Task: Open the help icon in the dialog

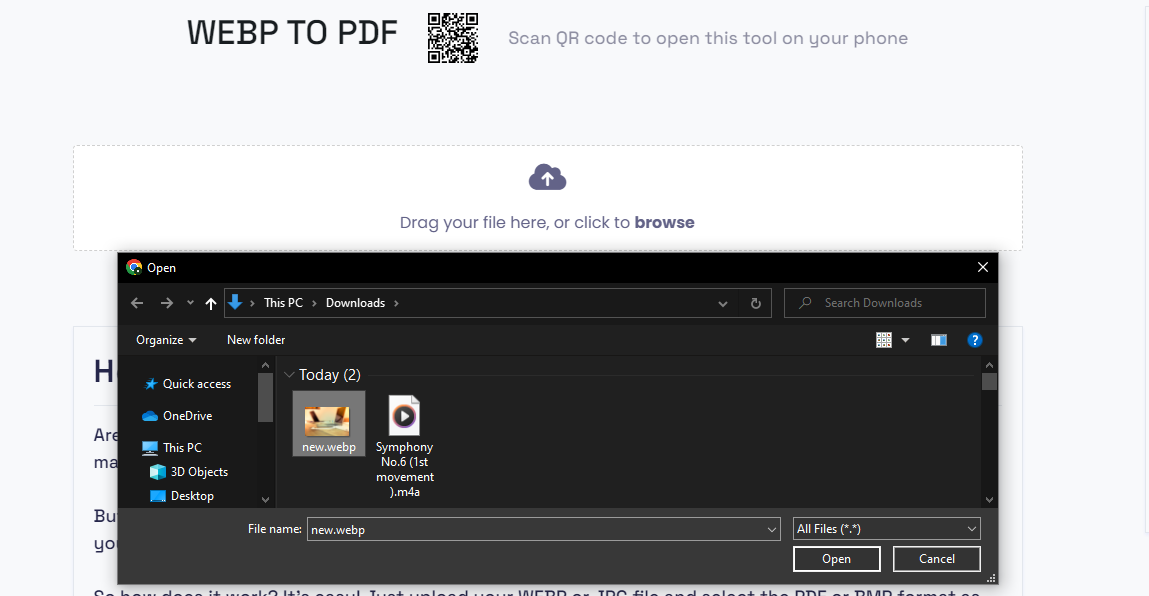Action: (975, 339)
